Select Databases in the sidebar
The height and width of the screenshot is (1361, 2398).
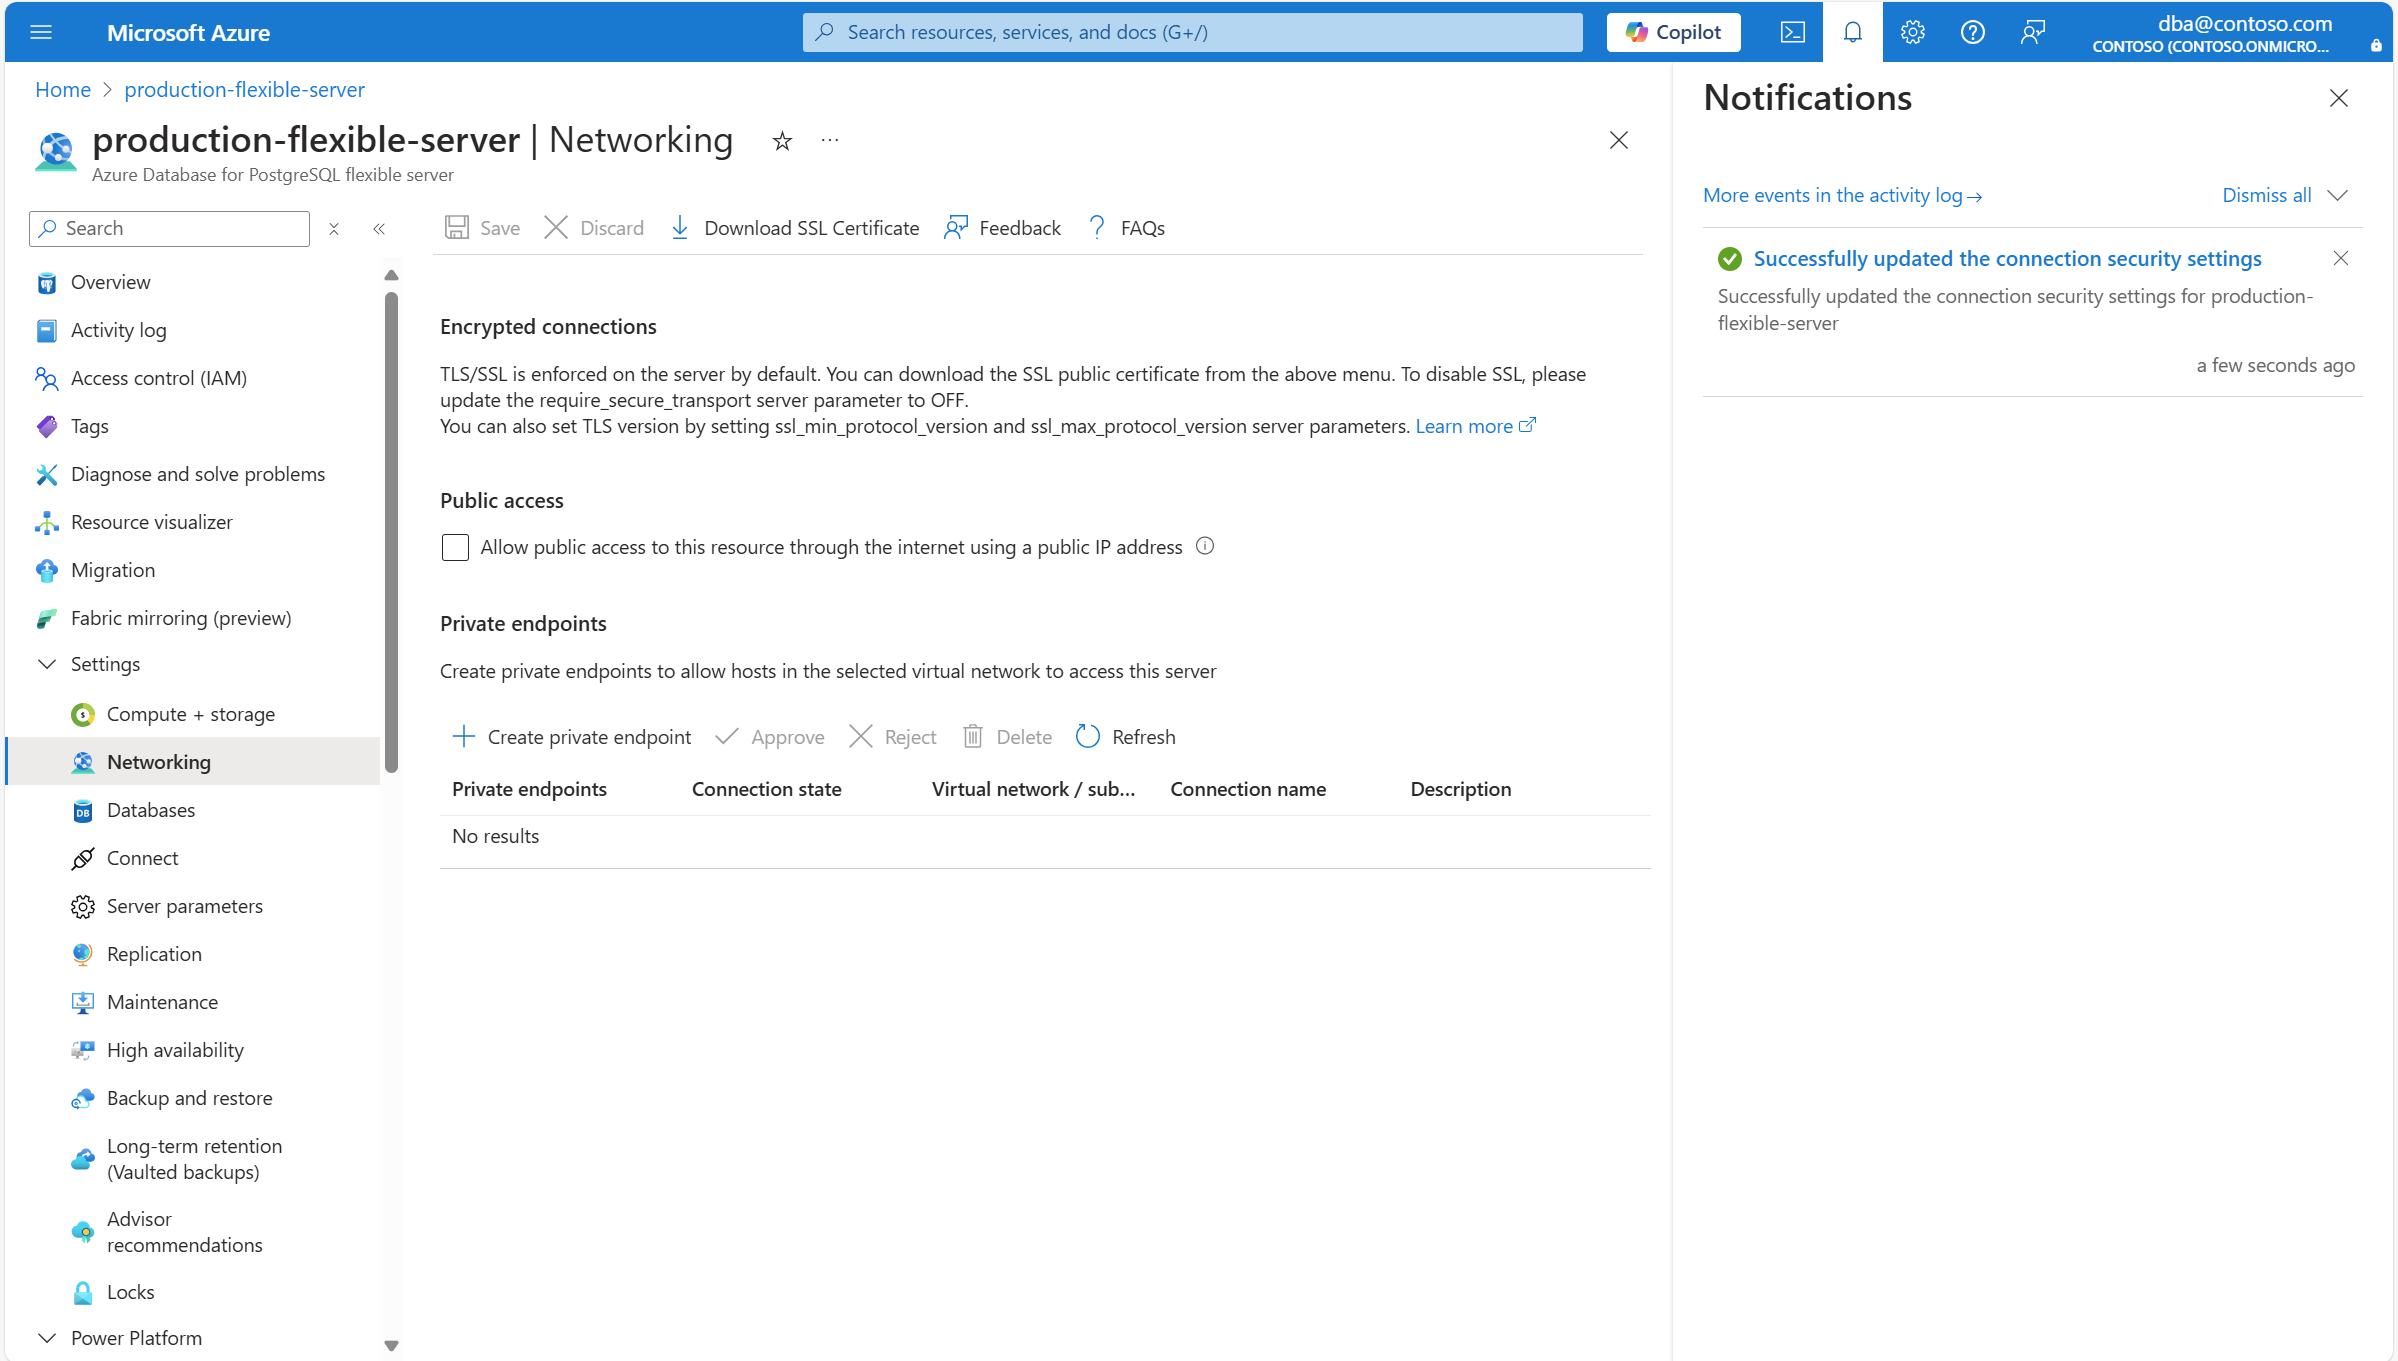click(152, 809)
